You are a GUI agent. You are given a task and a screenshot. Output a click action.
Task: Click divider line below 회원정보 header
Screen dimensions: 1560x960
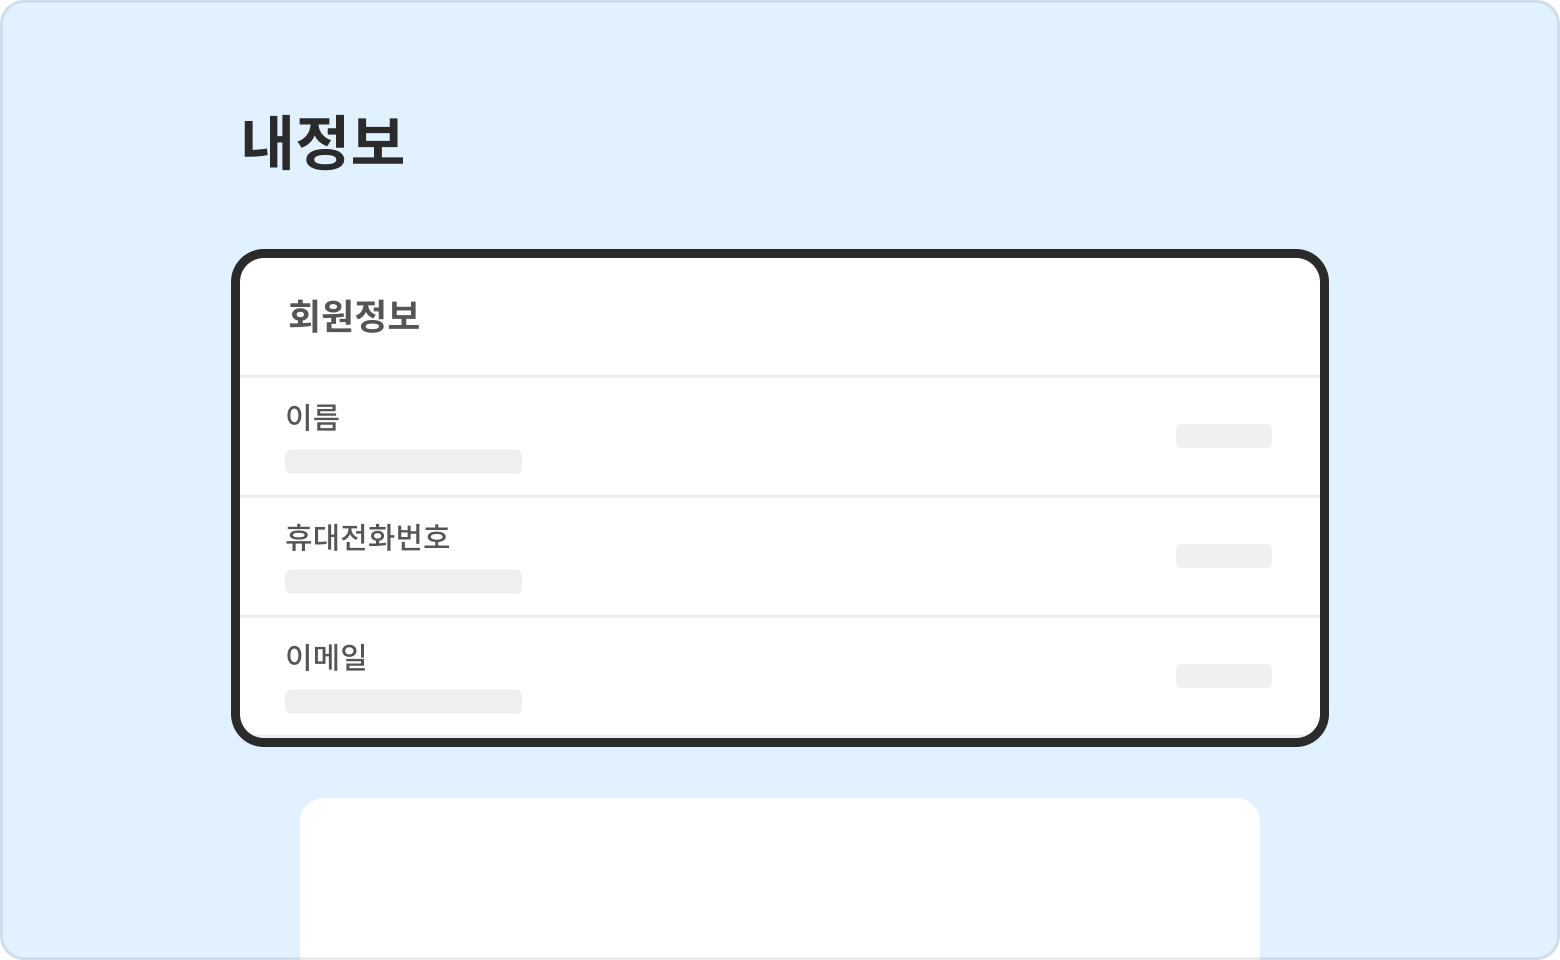pyautogui.click(x=780, y=376)
